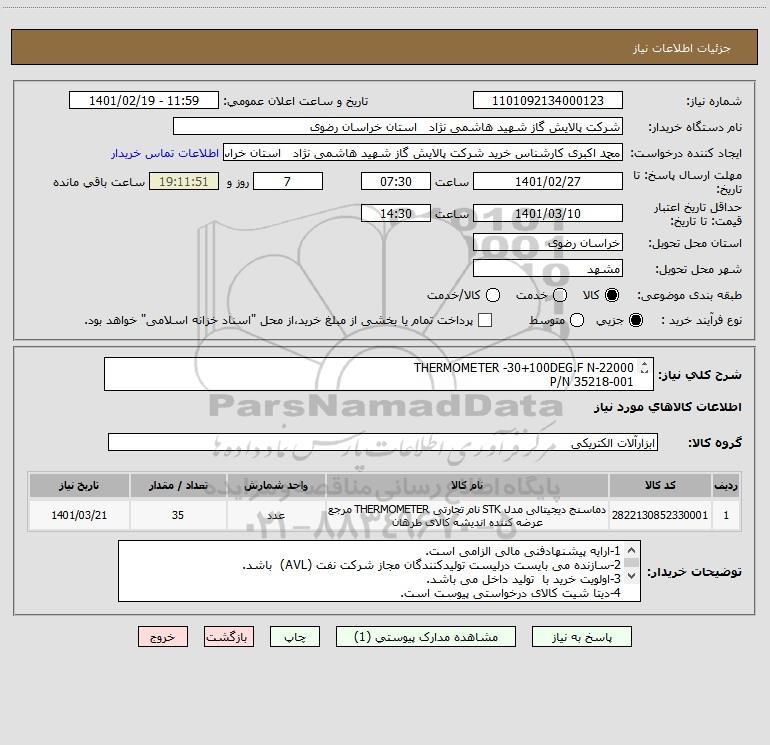Click the شماره نیاز number field

(548, 101)
